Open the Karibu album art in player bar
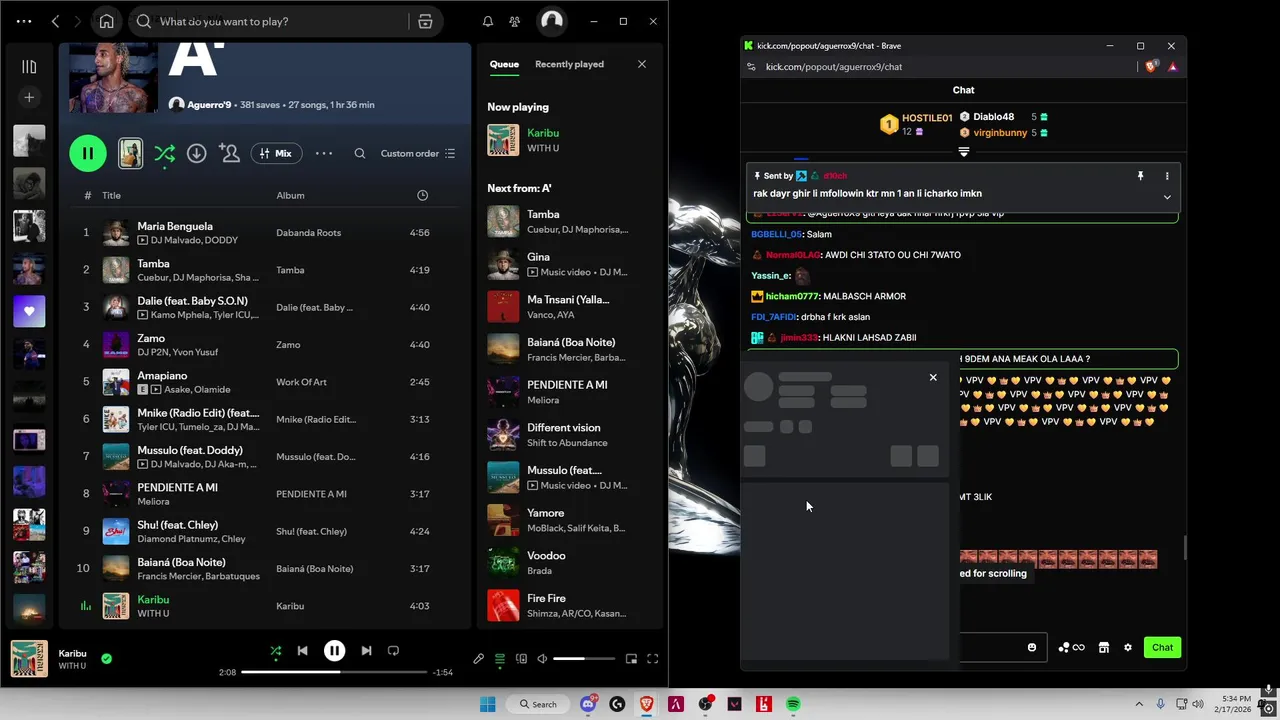 click(29, 659)
